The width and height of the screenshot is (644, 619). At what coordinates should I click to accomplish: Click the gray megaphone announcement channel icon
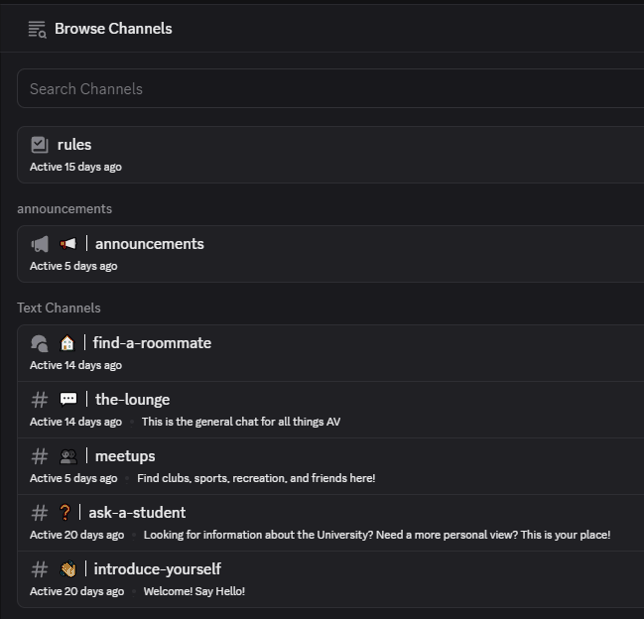pos(40,244)
